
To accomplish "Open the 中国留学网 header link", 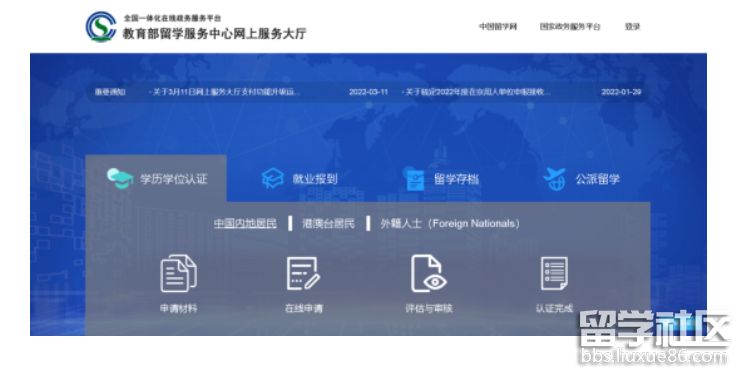I will coord(498,27).
